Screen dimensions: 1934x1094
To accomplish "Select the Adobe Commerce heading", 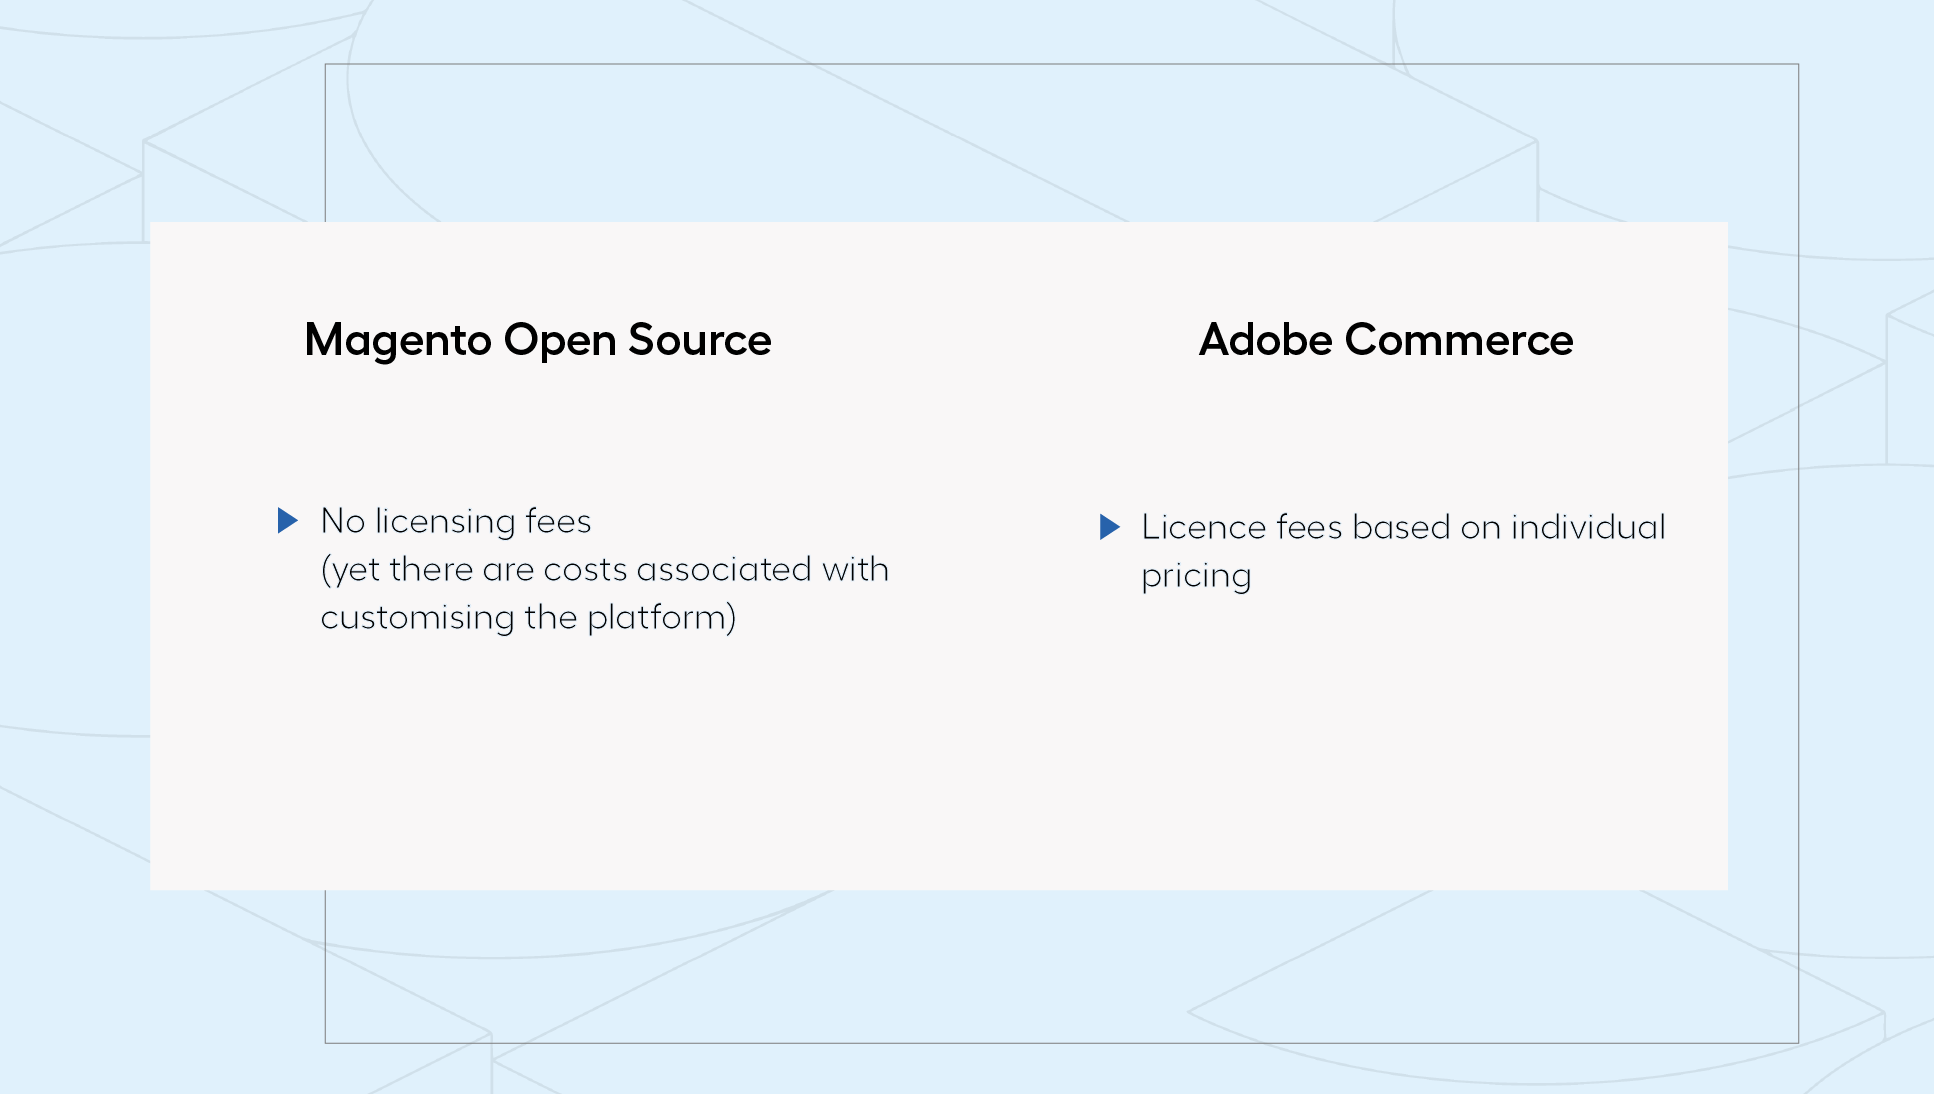I will coord(1386,340).
